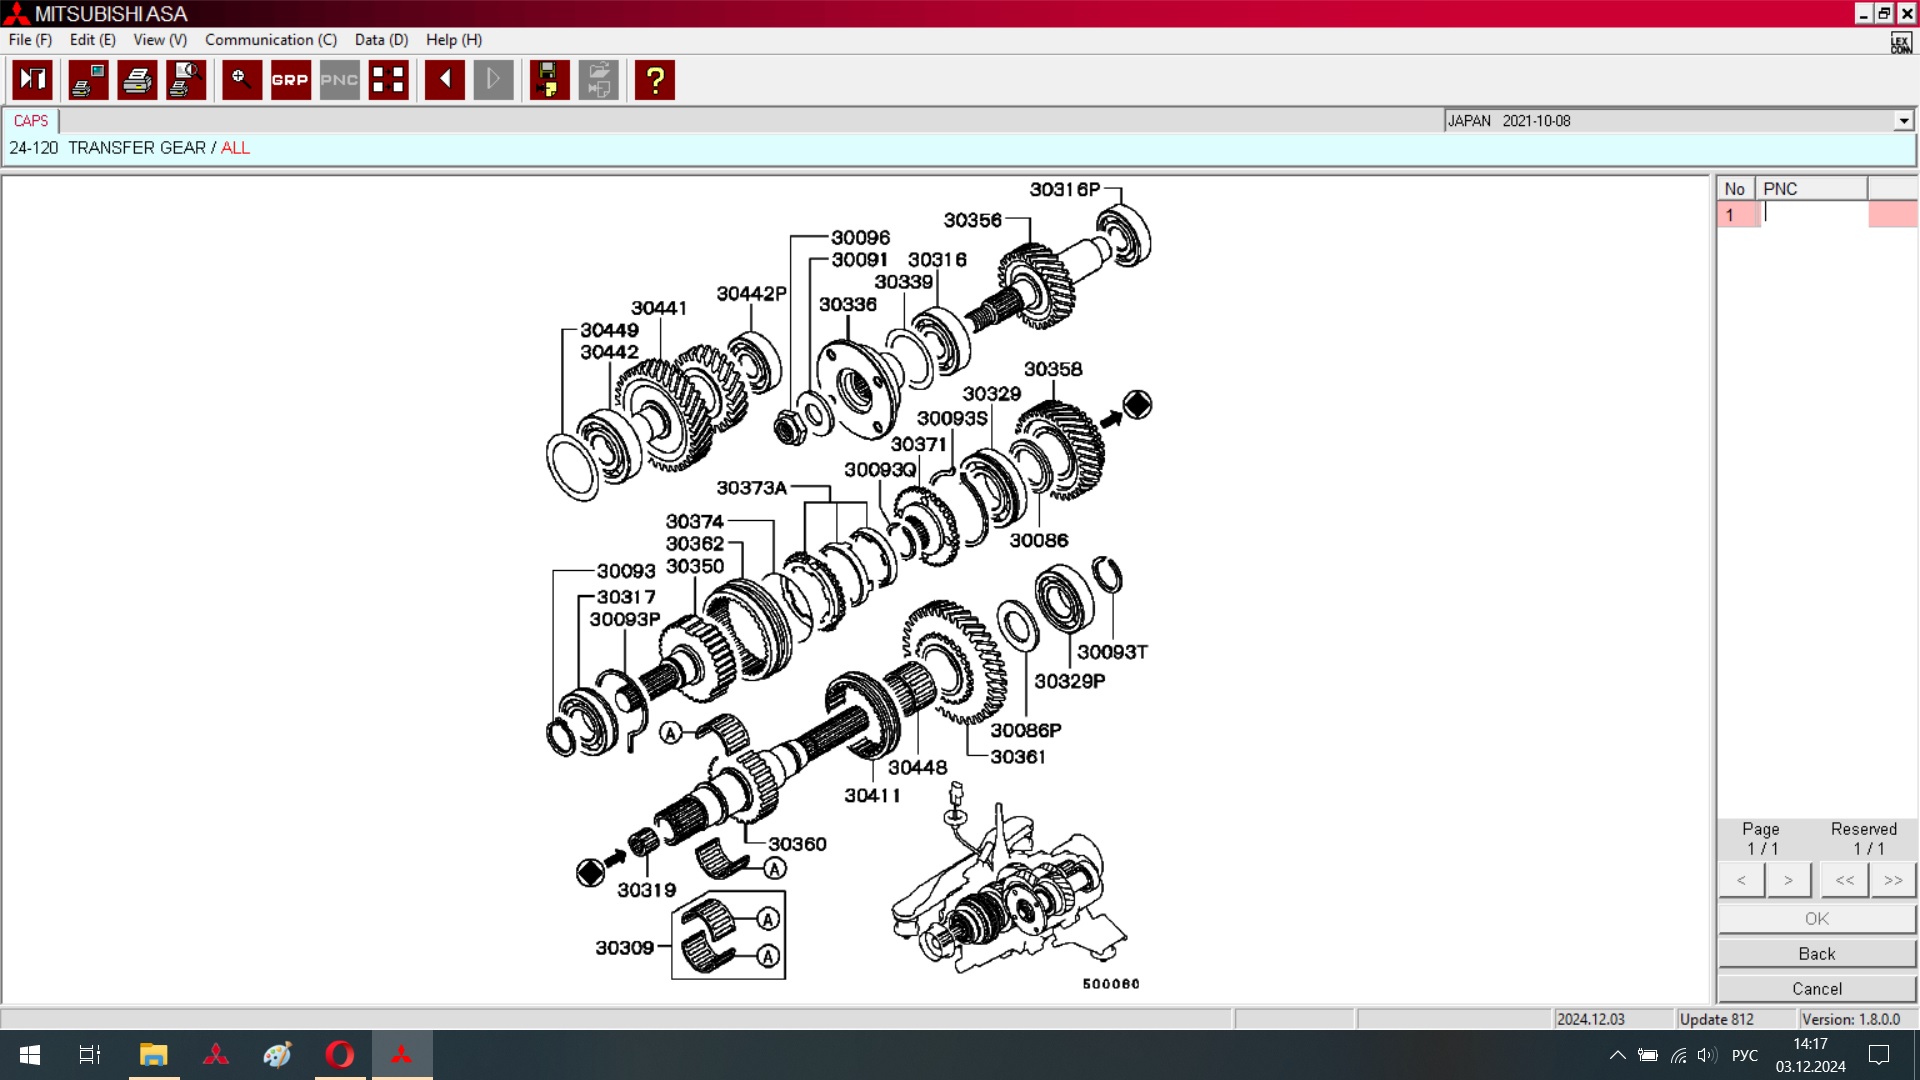Click the save floppy disk icon
The height and width of the screenshot is (1080, 1920).
[x=549, y=80]
